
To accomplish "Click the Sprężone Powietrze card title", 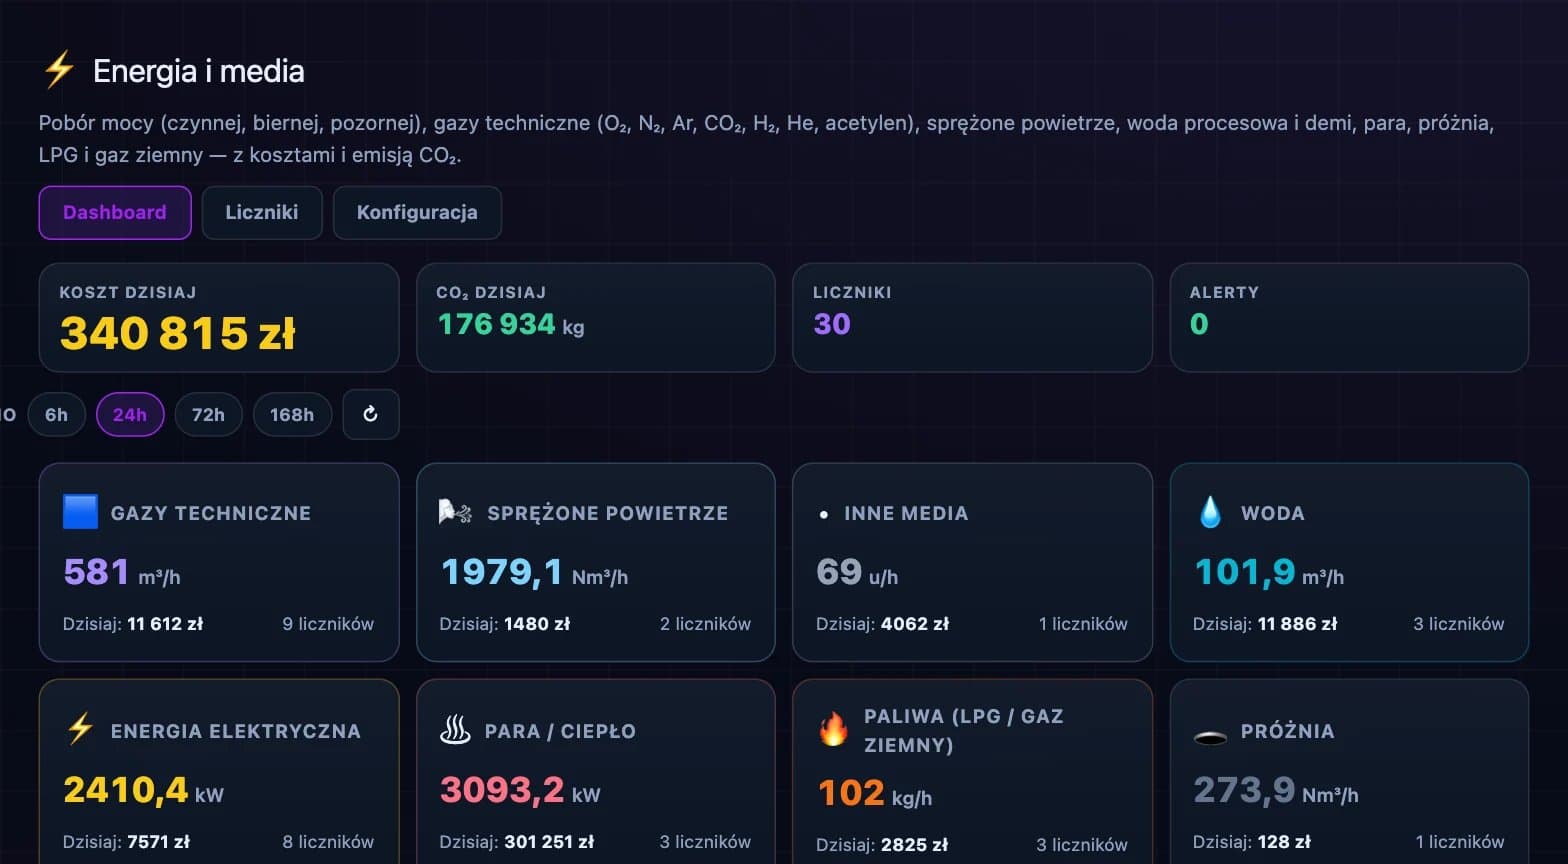I will click(x=607, y=513).
